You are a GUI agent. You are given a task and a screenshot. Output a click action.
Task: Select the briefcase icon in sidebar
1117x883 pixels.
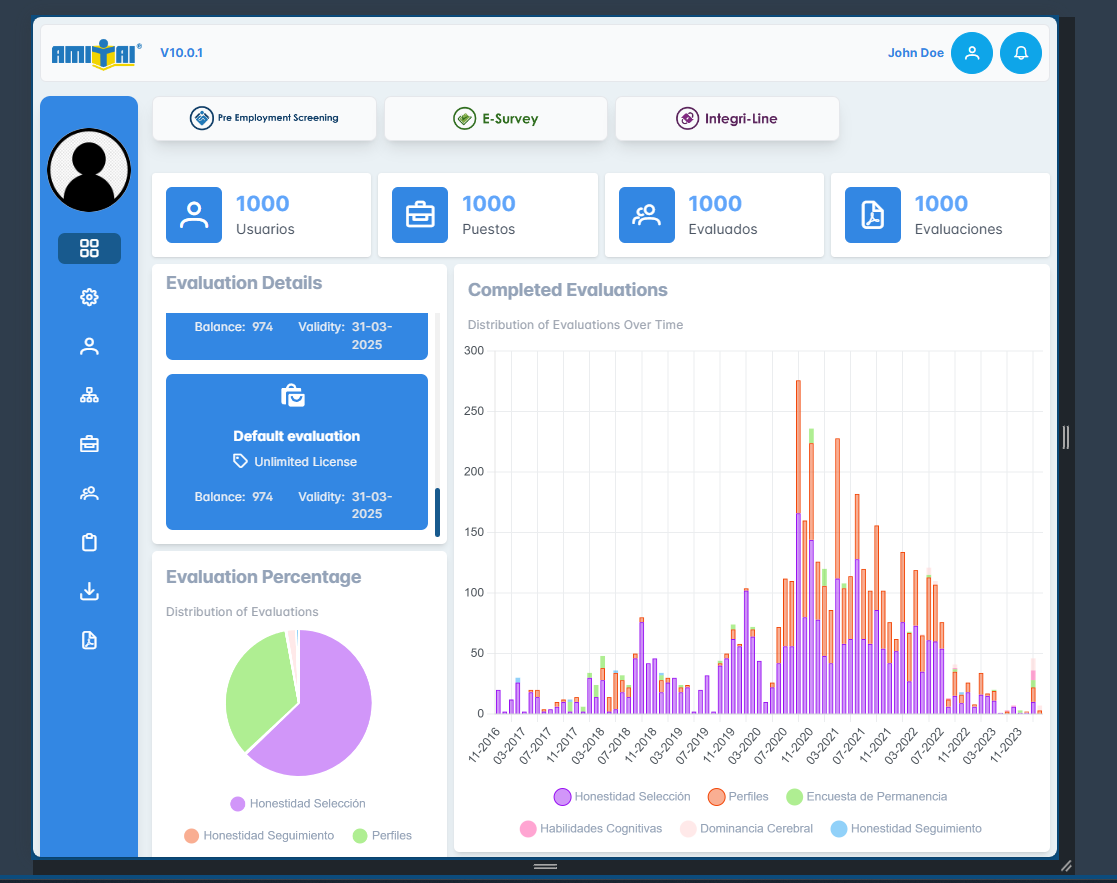(89, 444)
